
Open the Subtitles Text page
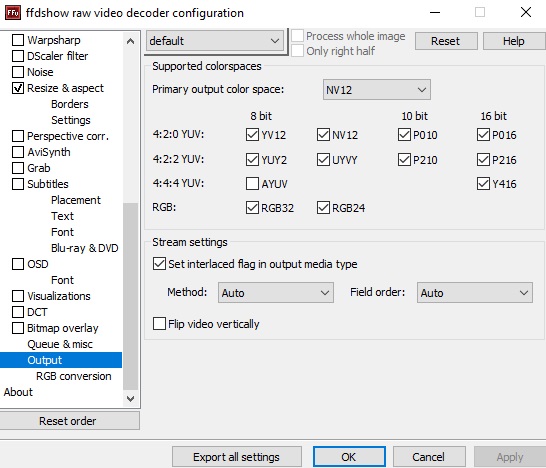coord(62,216)
